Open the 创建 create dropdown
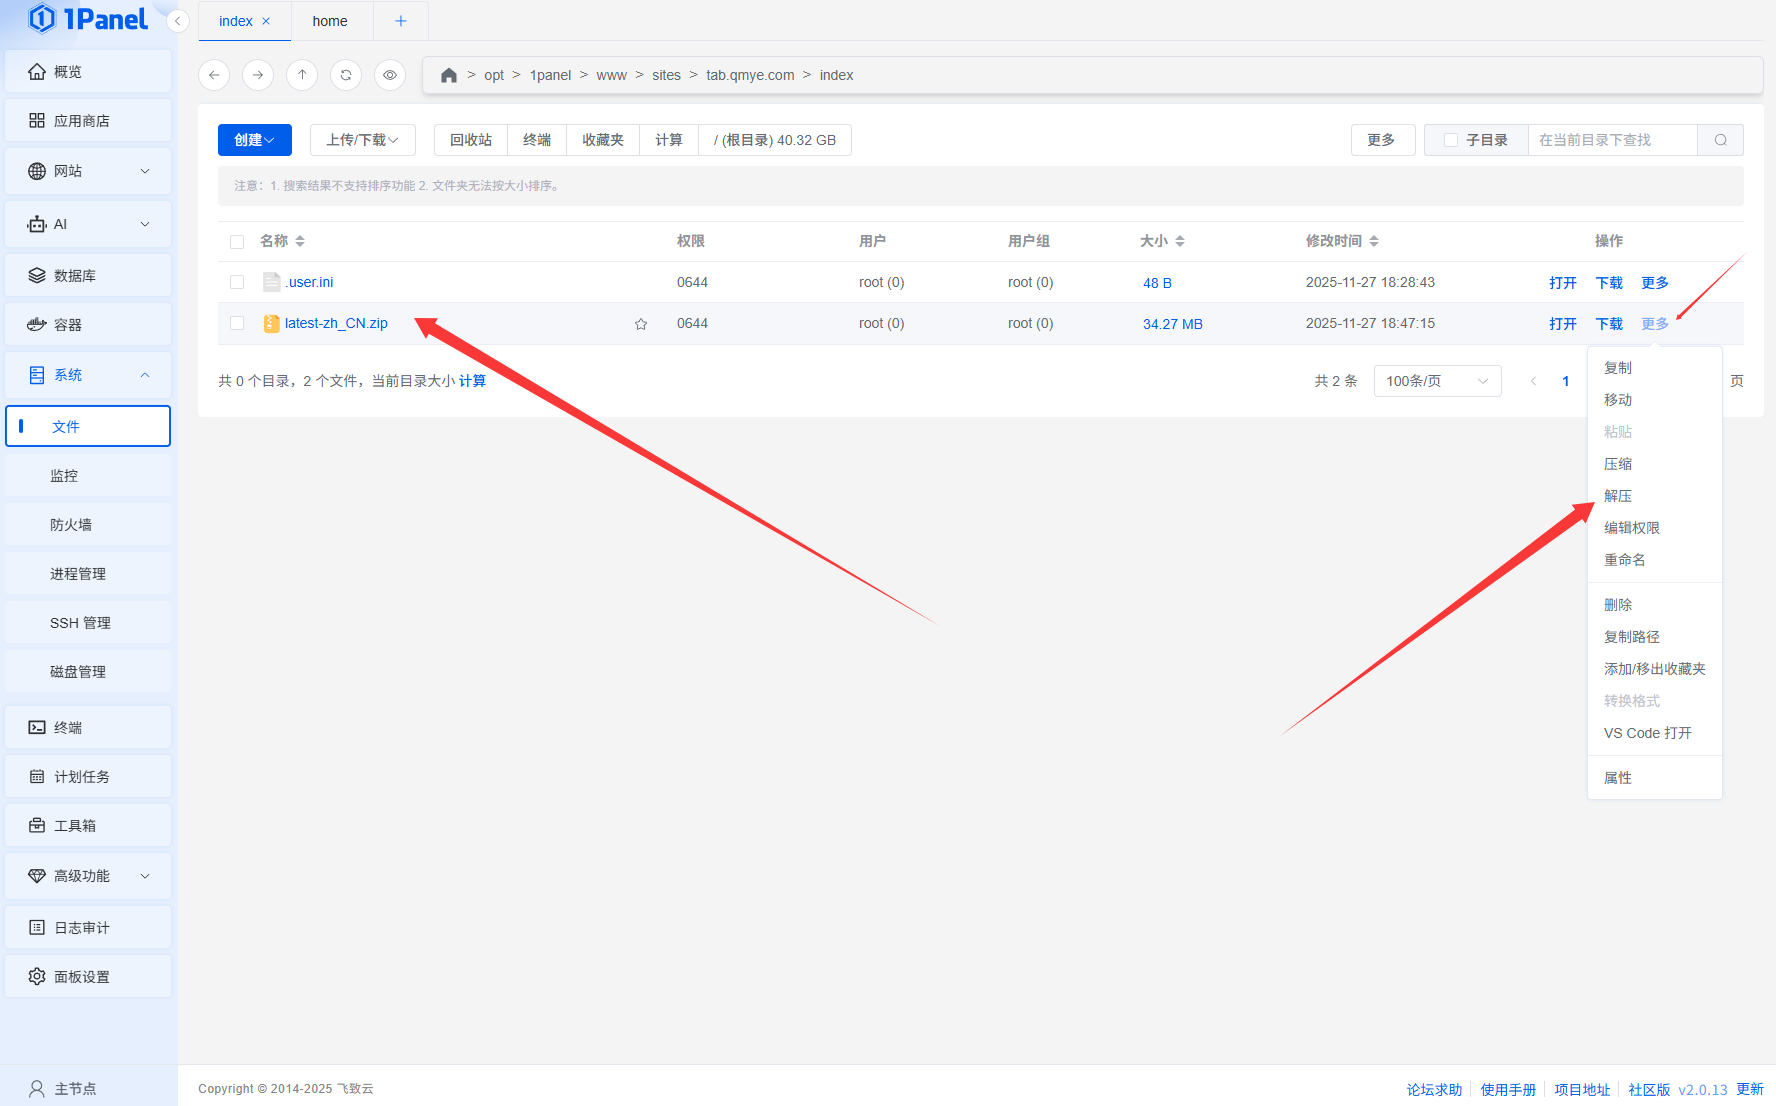Screen dimensions: 1776x1106 tap(255, 140)
